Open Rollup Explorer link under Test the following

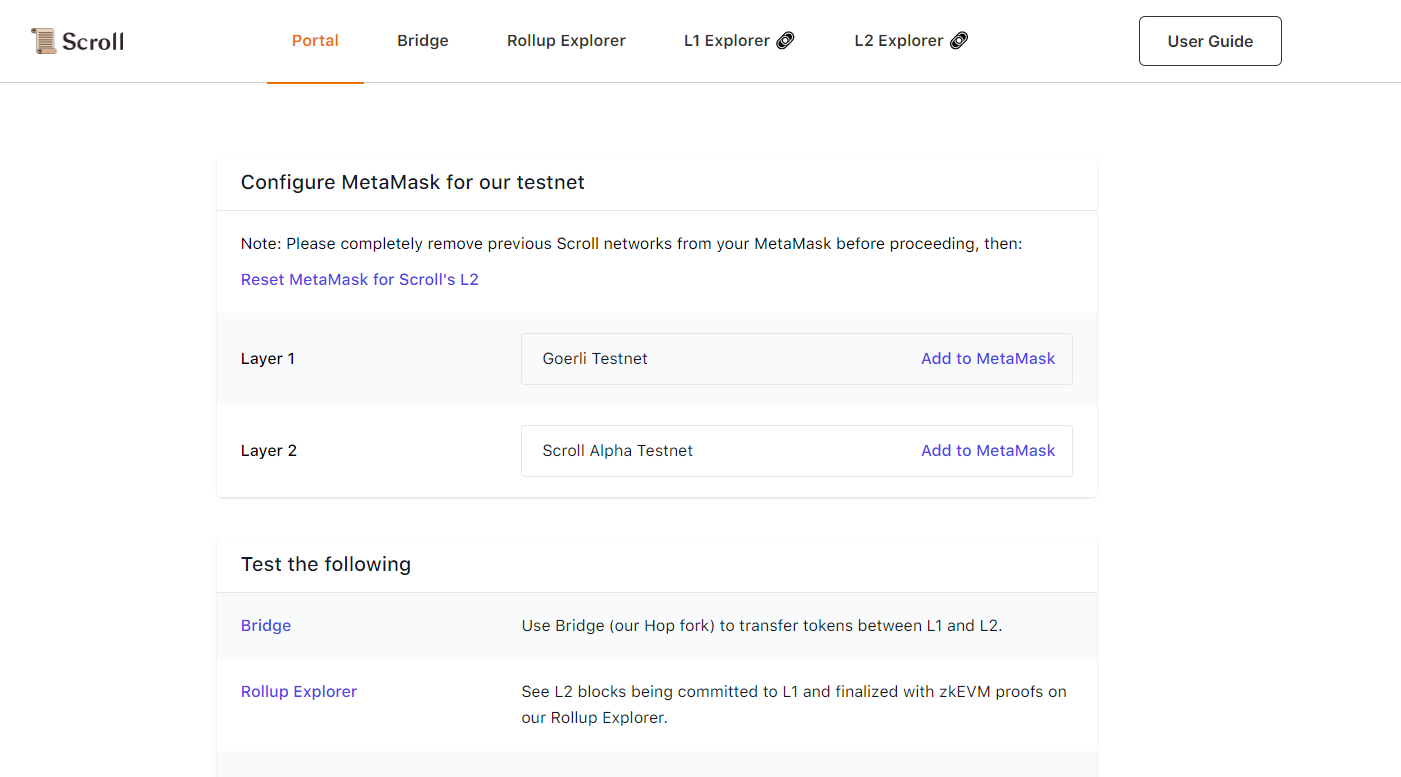299,692
